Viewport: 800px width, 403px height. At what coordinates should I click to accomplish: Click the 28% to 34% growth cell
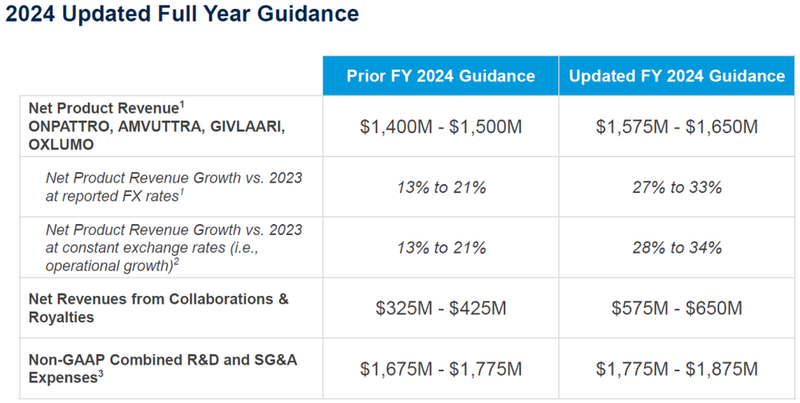click(x=677, y=247)
